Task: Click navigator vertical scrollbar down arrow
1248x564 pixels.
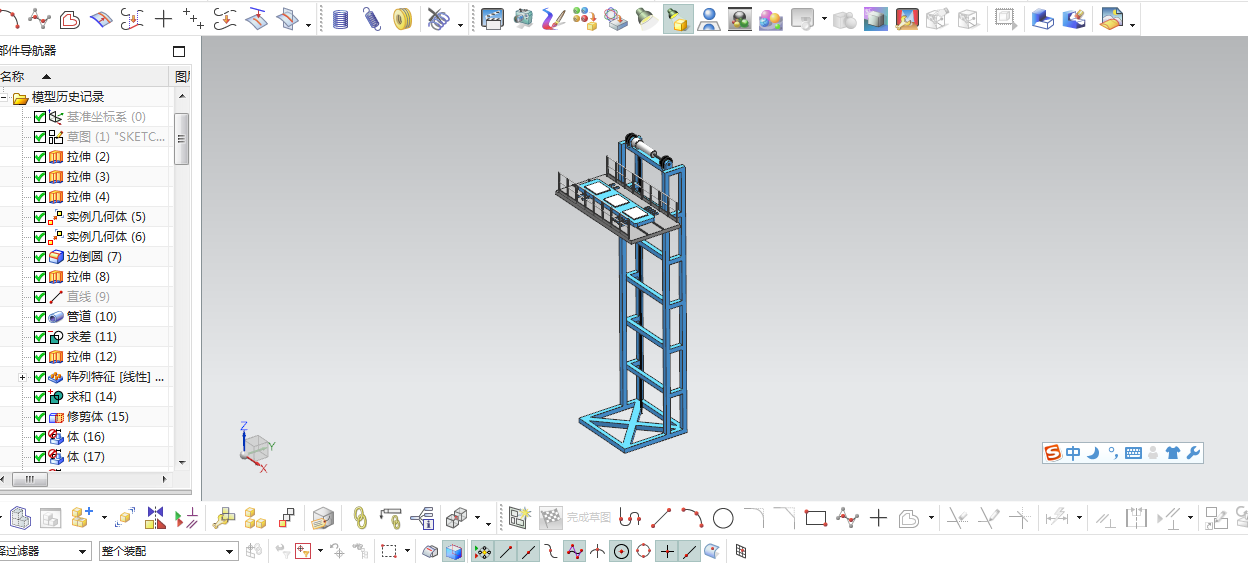Action: (182, 462)
